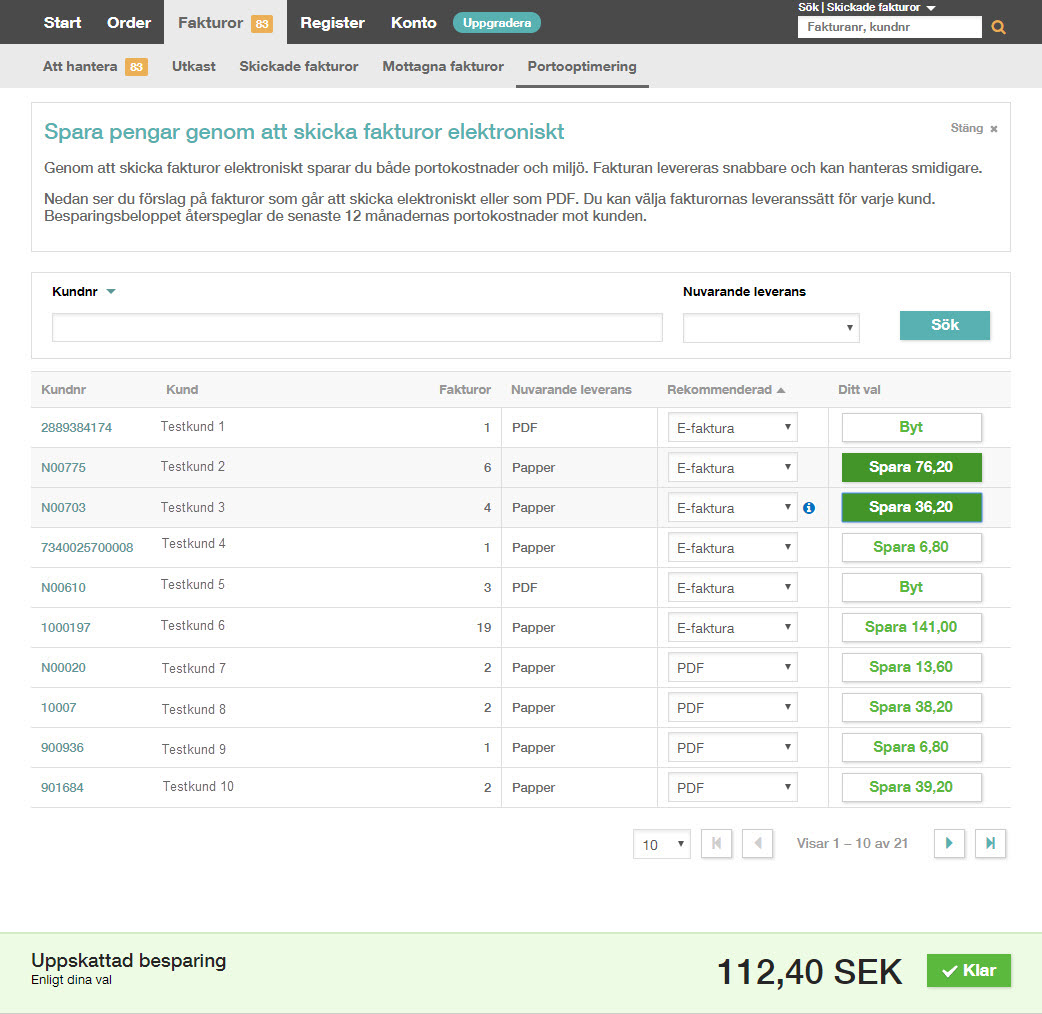Toggle Spara 36,20 for Testkund 3
The width and height of the screenshot is (1042, 1014).
click(911, 507)
